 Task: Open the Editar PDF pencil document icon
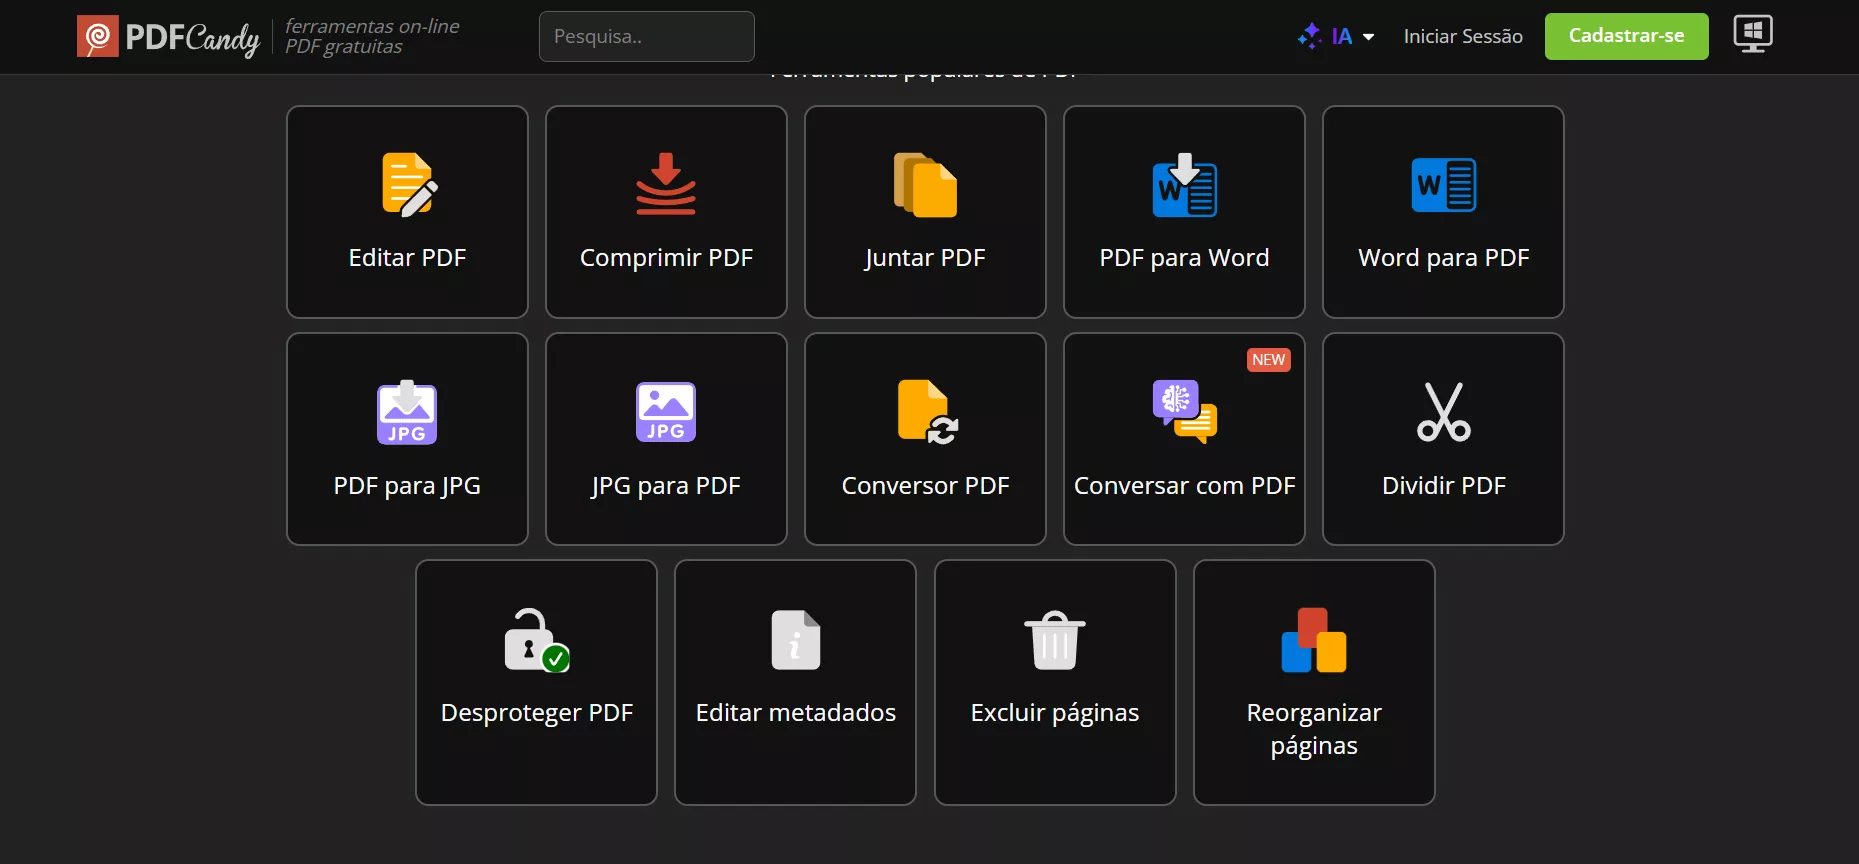[x=409, y=184]
